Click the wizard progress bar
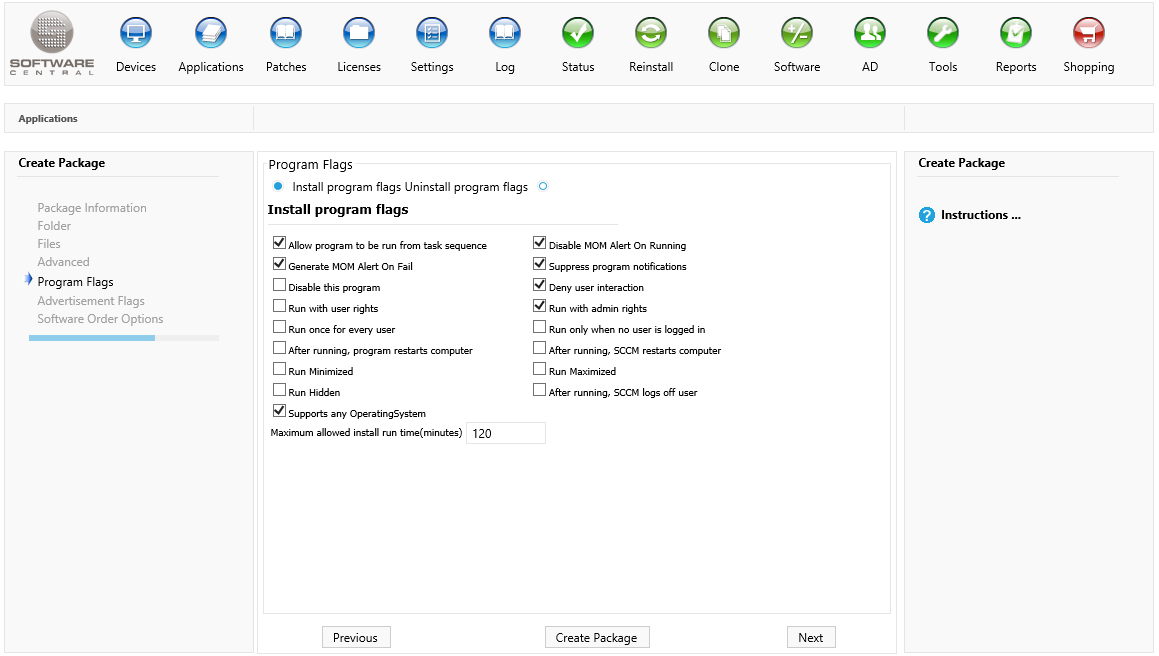Image resolution: width=1159 pixels, height=656 pixels. tap(123, 338)
